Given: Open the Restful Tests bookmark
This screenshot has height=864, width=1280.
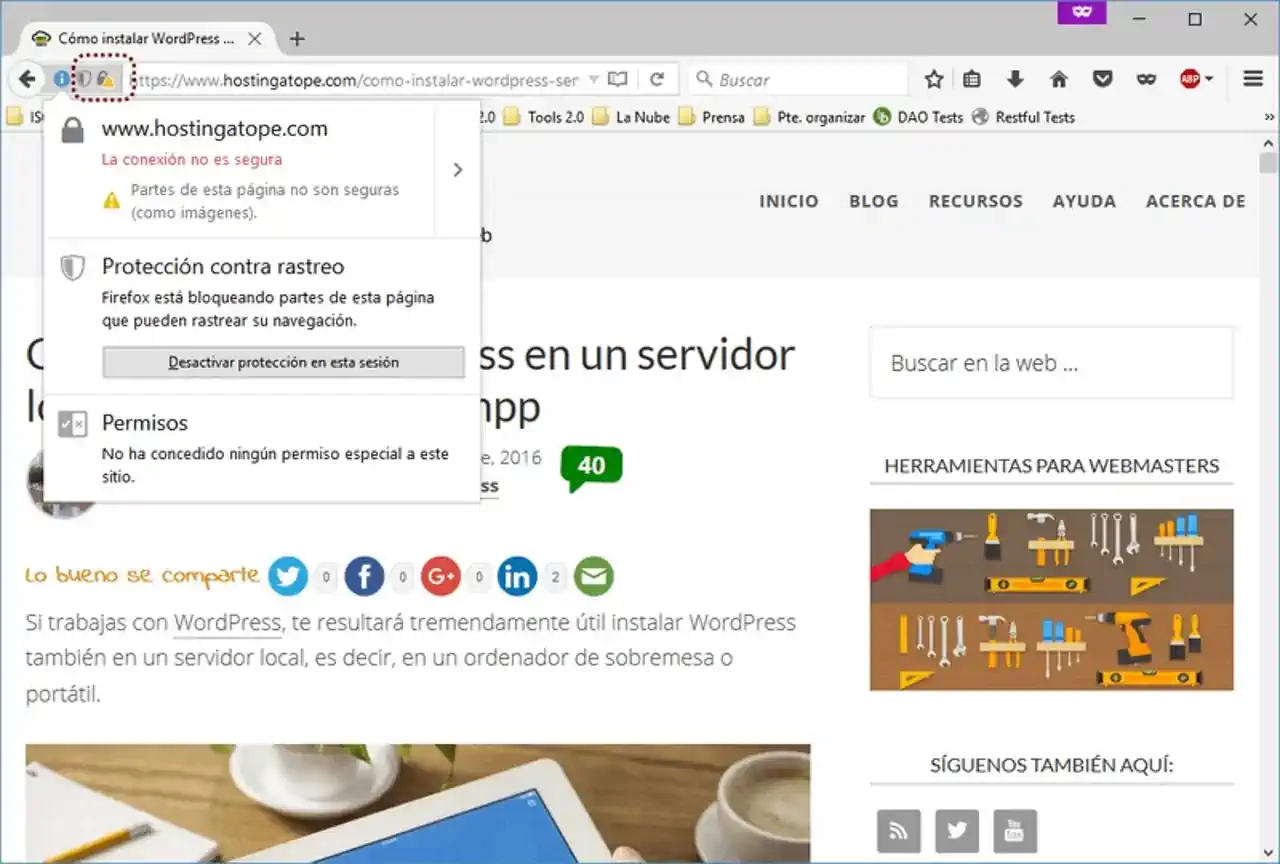Looking at the screenshot, I should click(1023, 117).
